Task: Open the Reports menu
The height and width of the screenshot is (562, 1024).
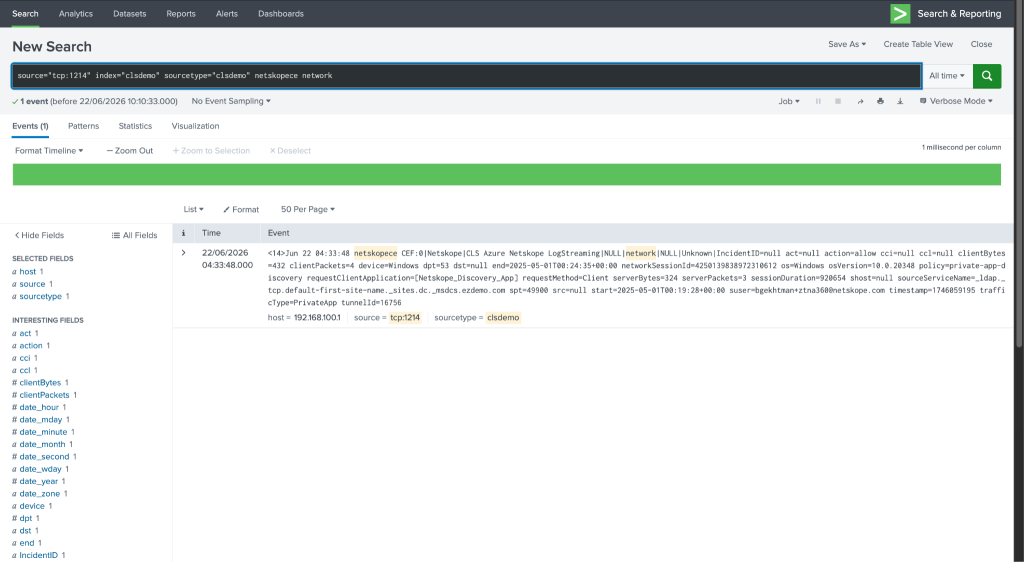Action: pos(181,14)
